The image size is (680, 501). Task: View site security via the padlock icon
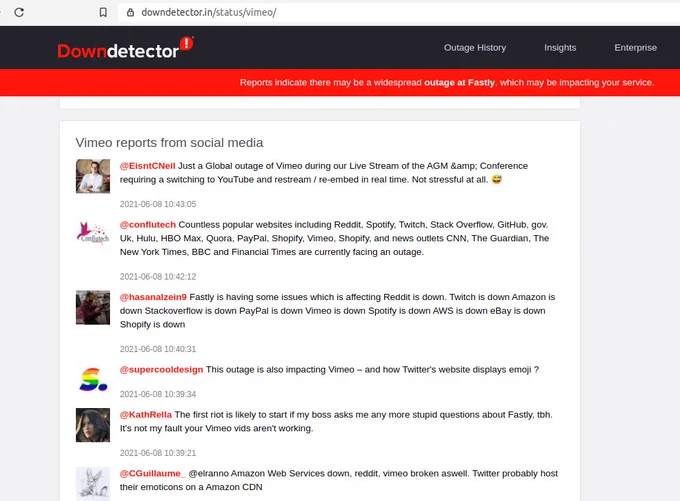pos(130,12)
